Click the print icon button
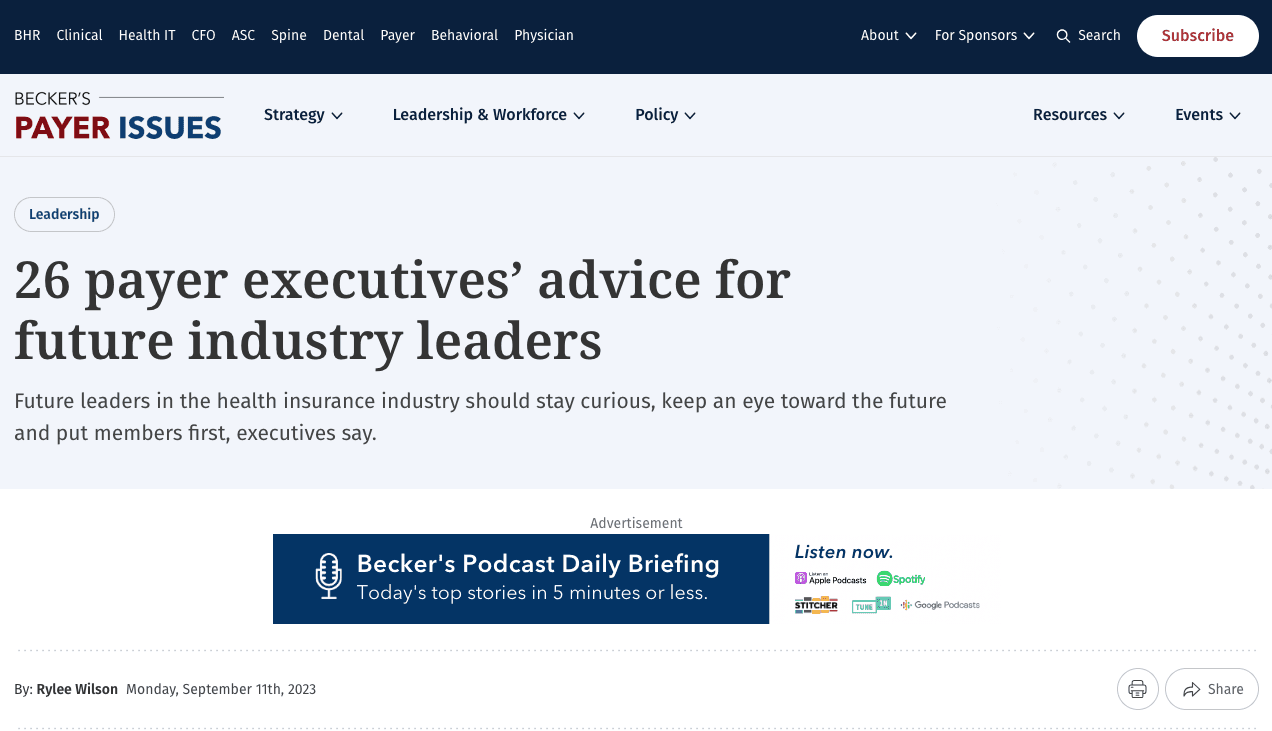This screenshot has width=1272, height=731. click(1137, 689)
